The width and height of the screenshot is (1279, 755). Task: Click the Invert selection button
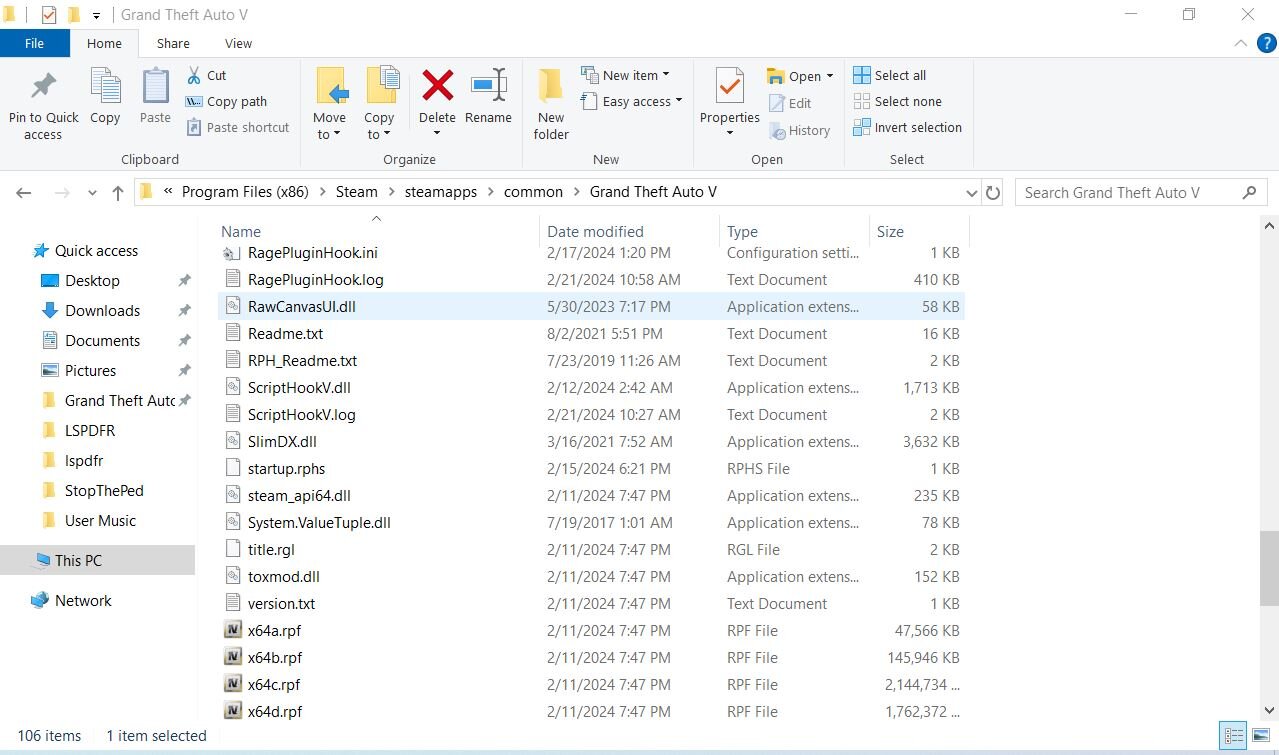click(x=907, y=127)
